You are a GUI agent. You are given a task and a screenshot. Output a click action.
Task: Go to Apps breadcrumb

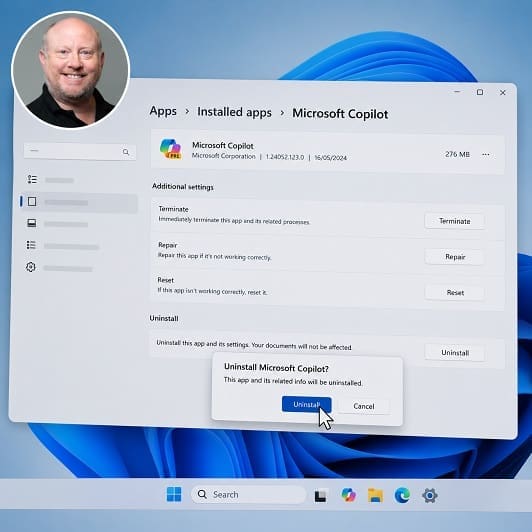click(163, 111)
